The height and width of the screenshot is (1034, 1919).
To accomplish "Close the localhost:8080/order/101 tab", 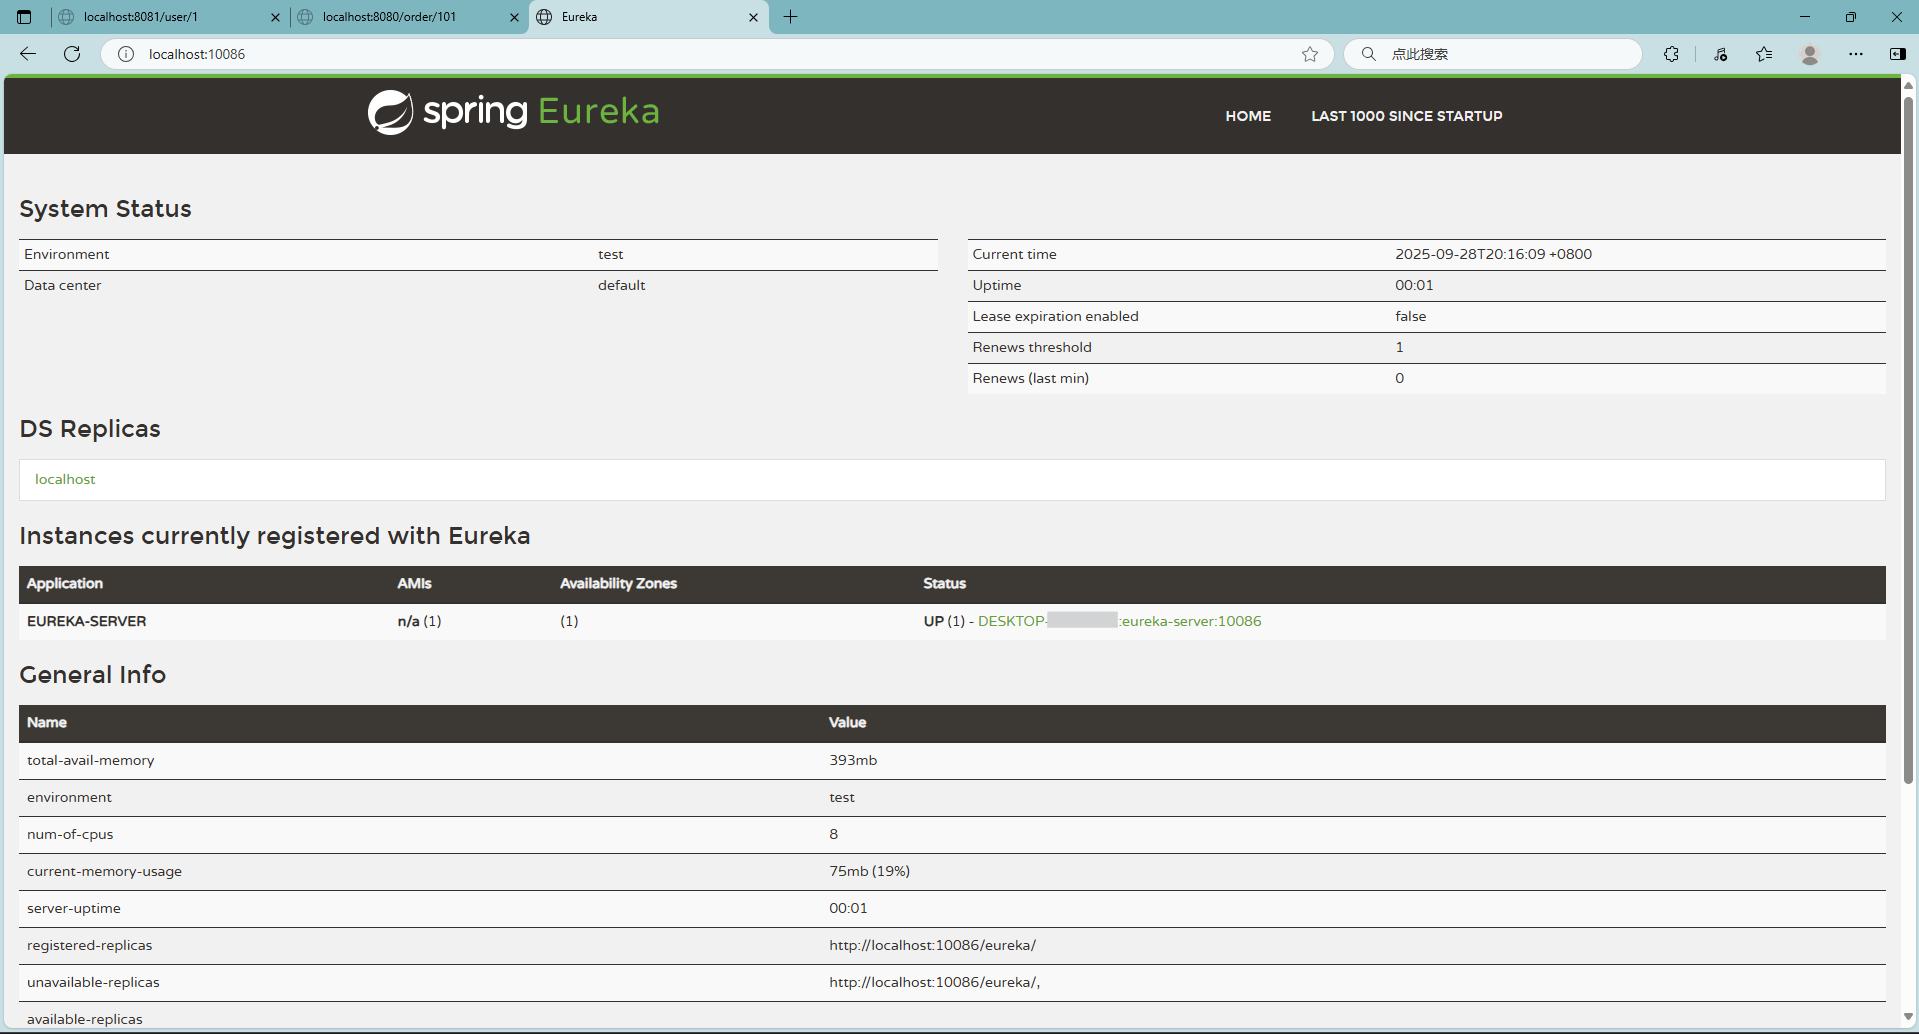I will (514, 17).
